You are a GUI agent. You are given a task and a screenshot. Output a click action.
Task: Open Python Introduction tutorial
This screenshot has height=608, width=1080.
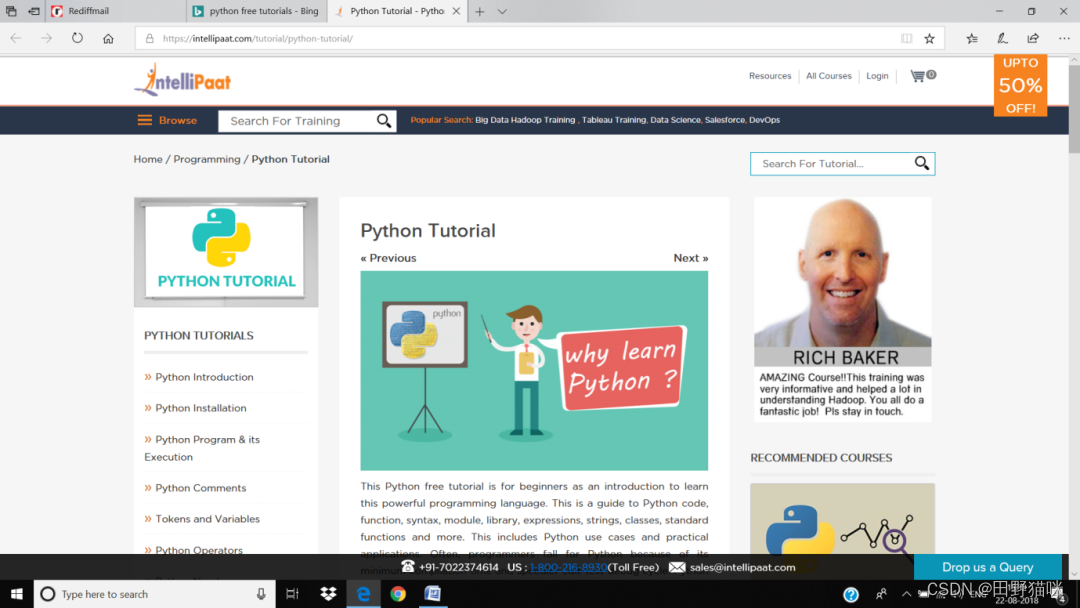(204, 377)
